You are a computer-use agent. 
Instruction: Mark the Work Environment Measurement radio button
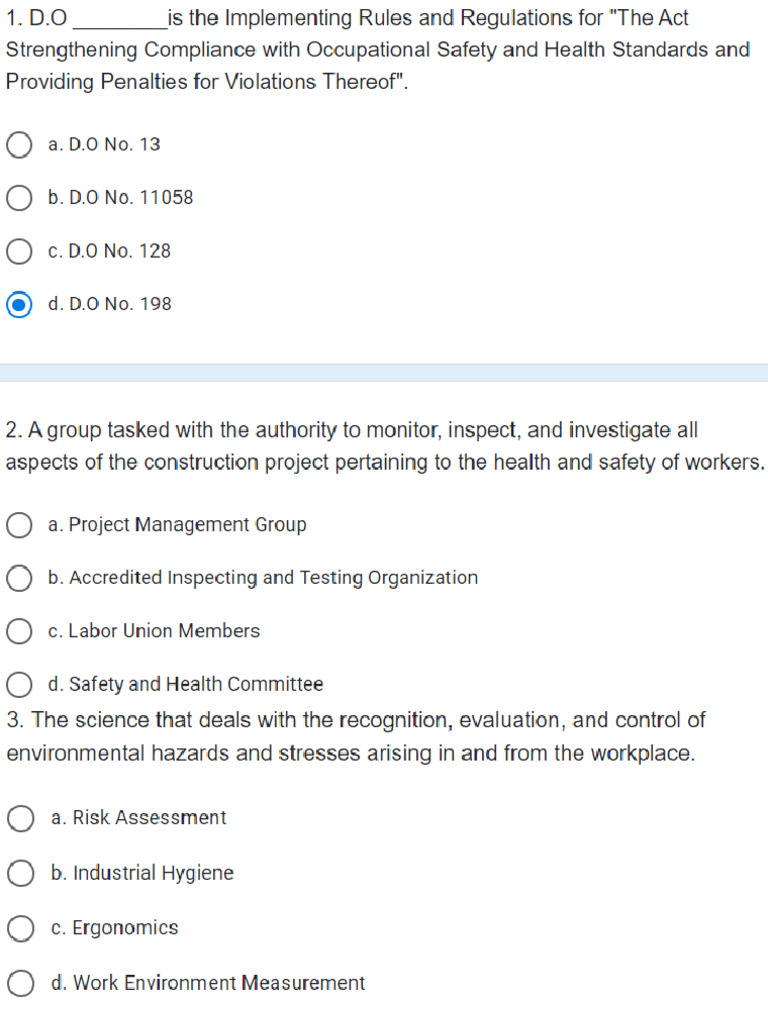point(20,983)
